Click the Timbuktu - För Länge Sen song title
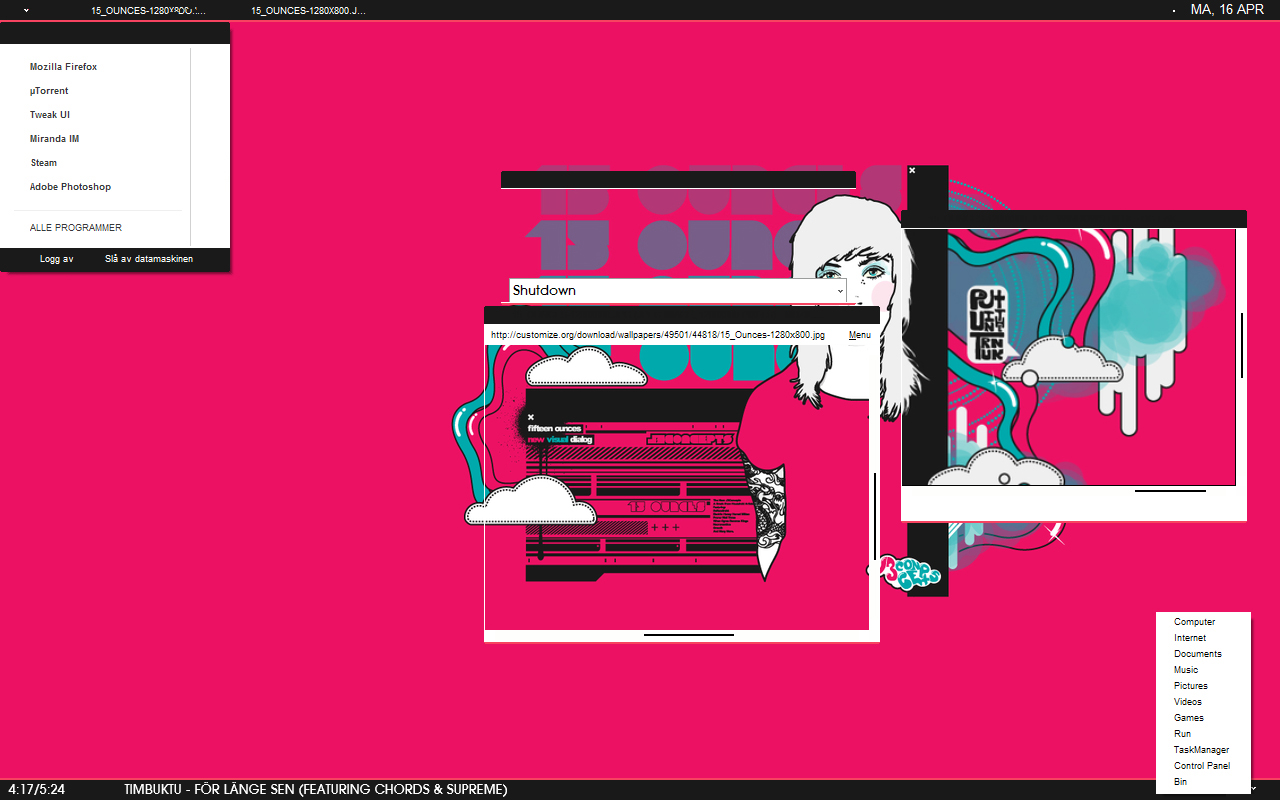This screenshot has width=1280, height=800. (x=316, y=789)
